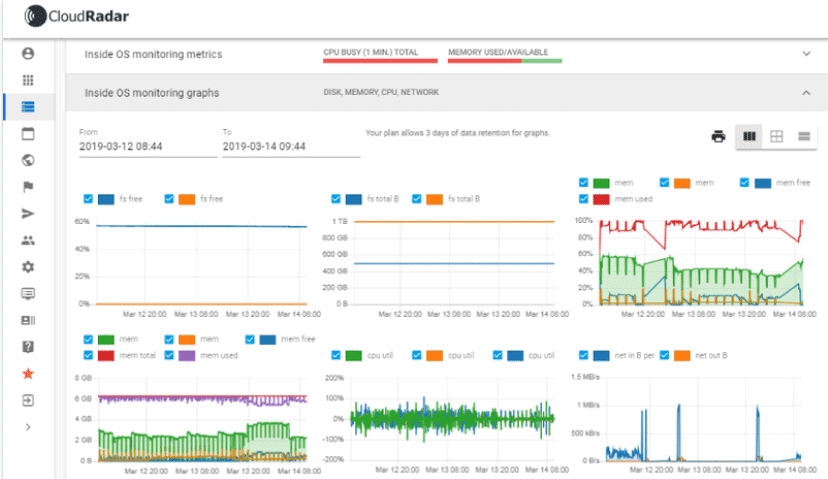Open the people group icon in sidebar
828x479 pixels.
point(28,240)
